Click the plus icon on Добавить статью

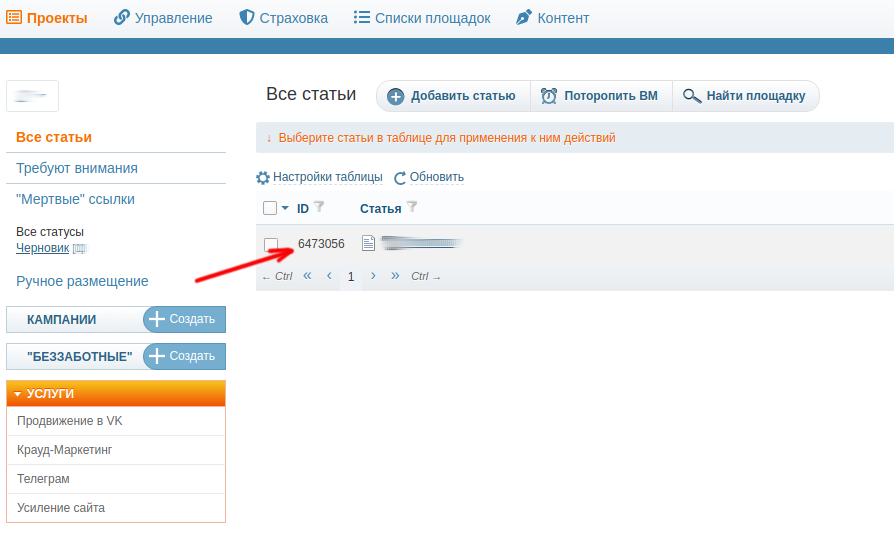point(396,96)
